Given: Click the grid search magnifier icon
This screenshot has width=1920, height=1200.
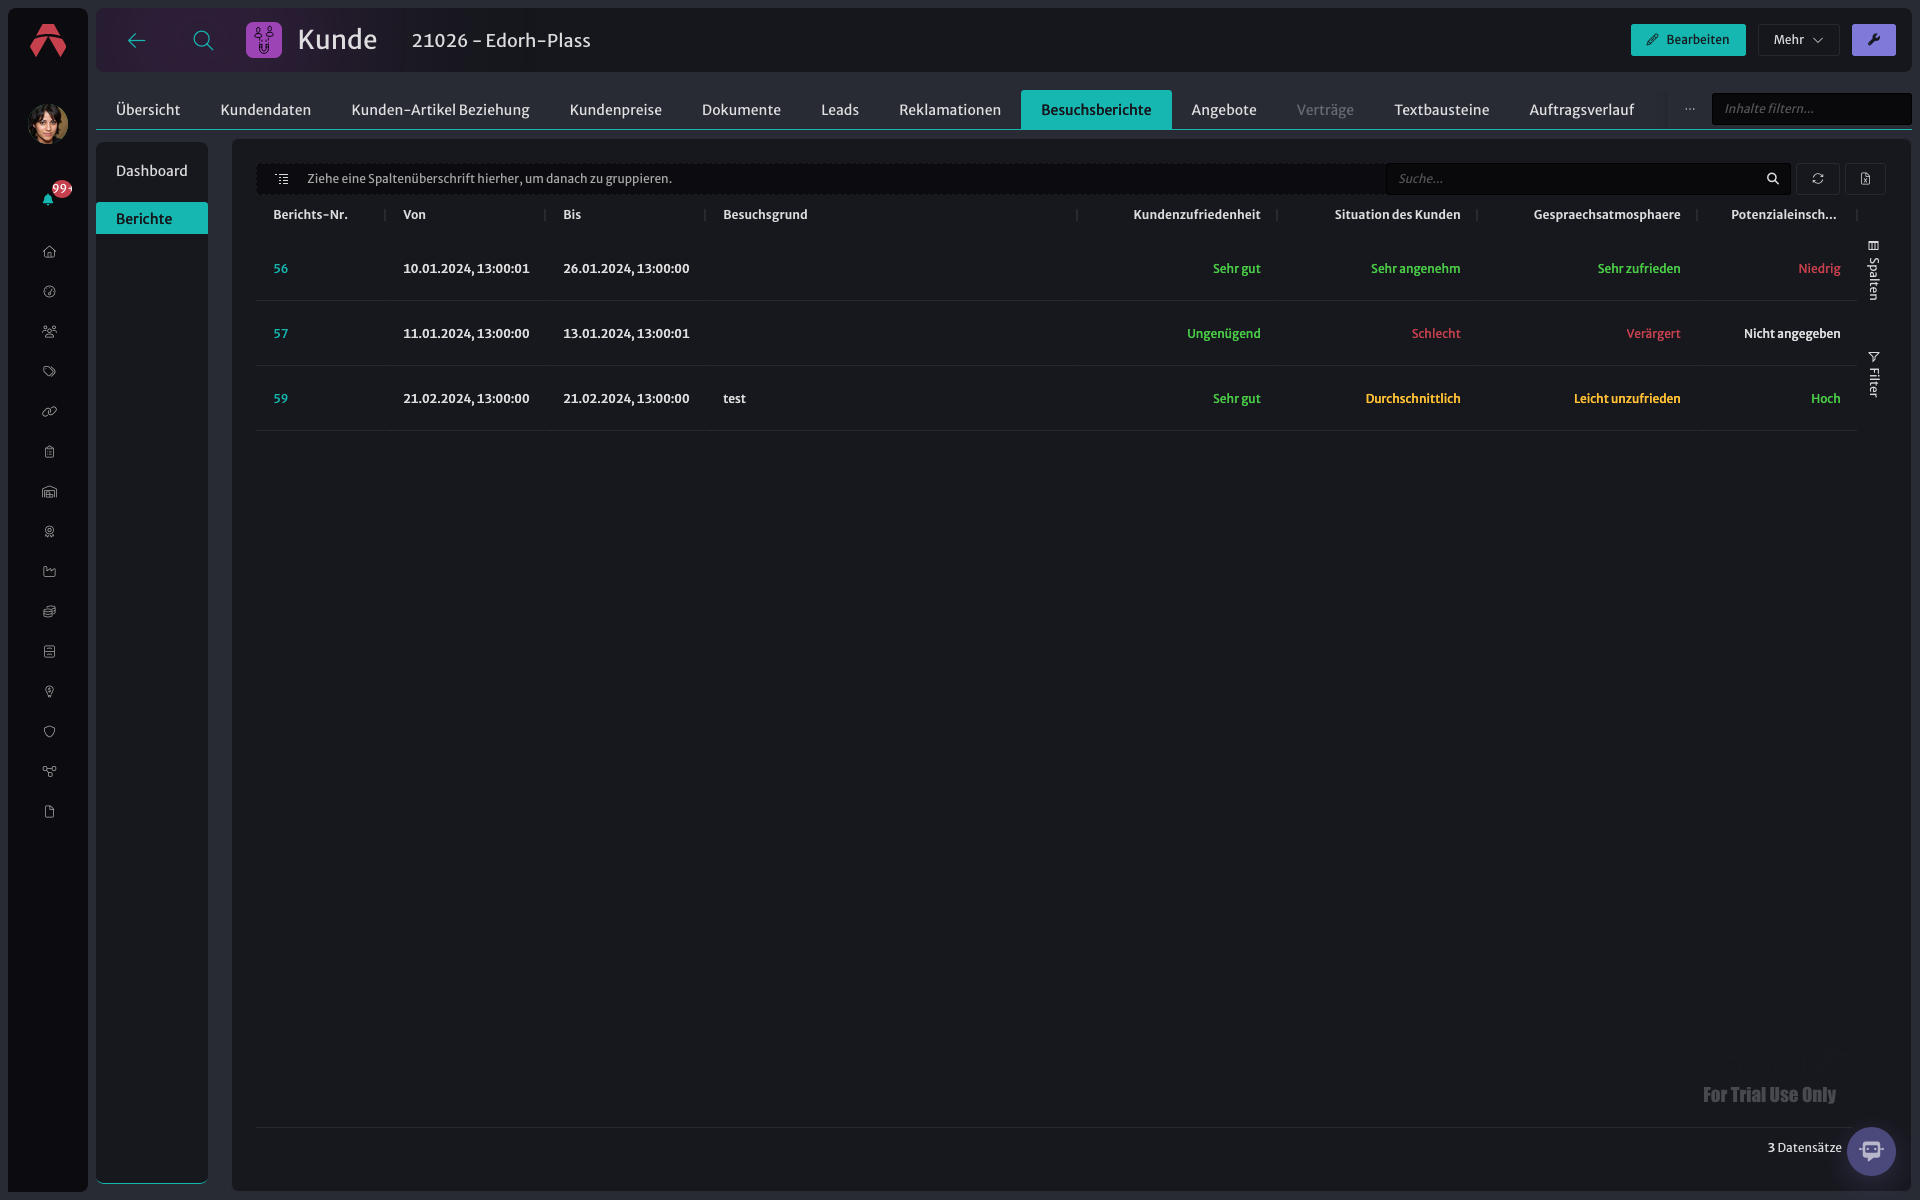Looking at the screenshot, I should pyautogui.click(x=1773, y=179).
